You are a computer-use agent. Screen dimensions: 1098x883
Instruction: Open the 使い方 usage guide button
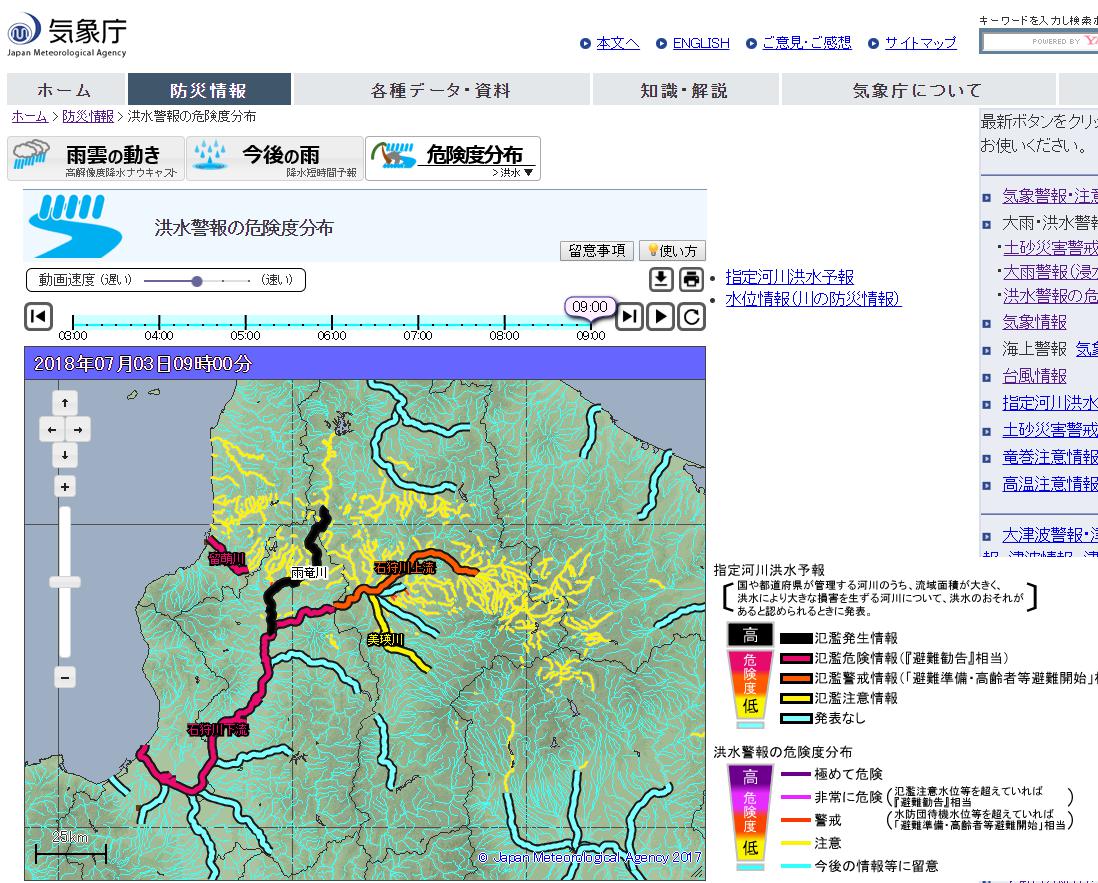coord(672,251)
